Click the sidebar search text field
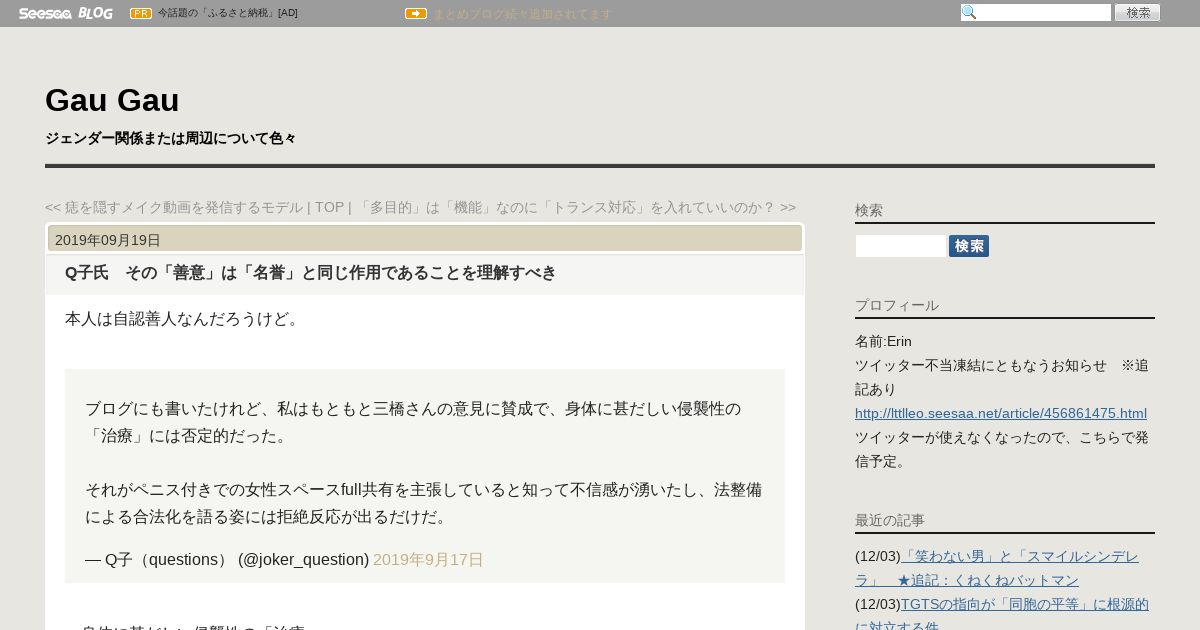1200x630 pixels. coord(900,246)
